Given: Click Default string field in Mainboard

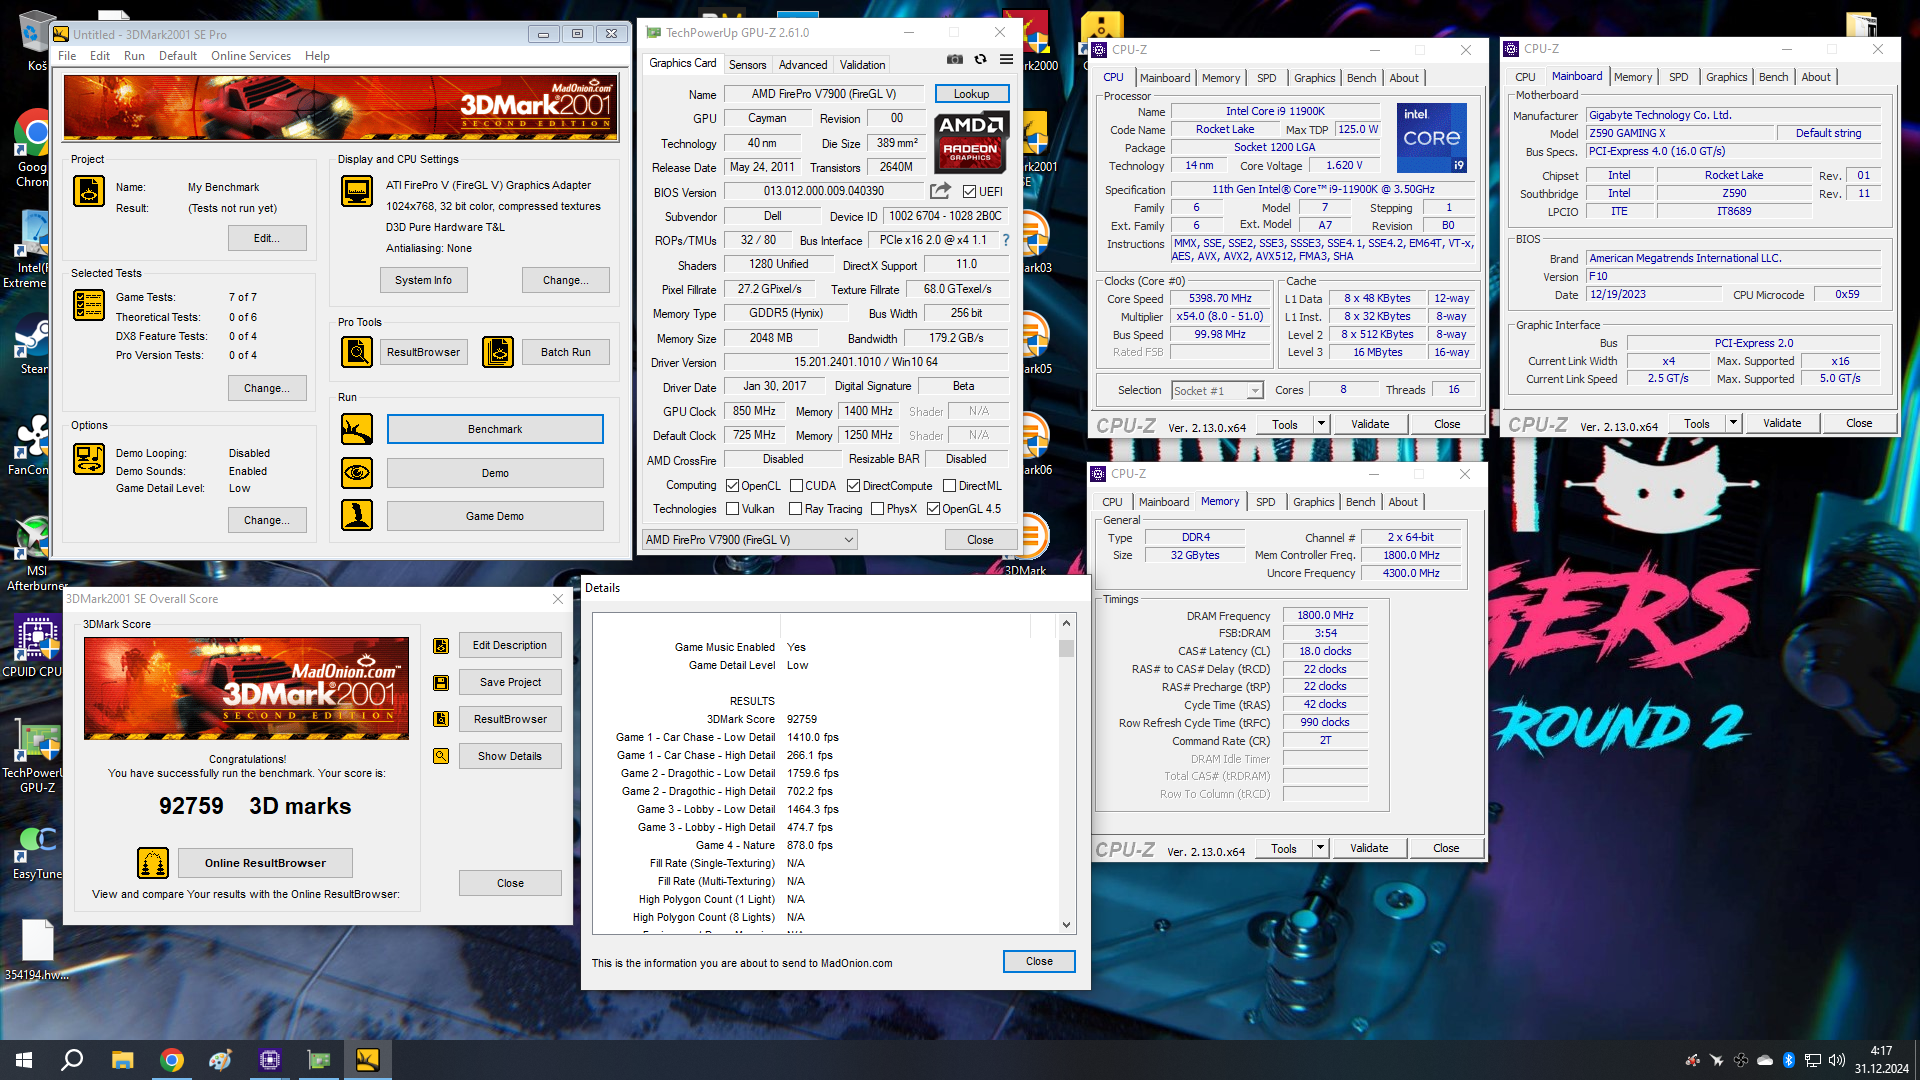Looking at the screenshot, I should (x=1828, y=133).
